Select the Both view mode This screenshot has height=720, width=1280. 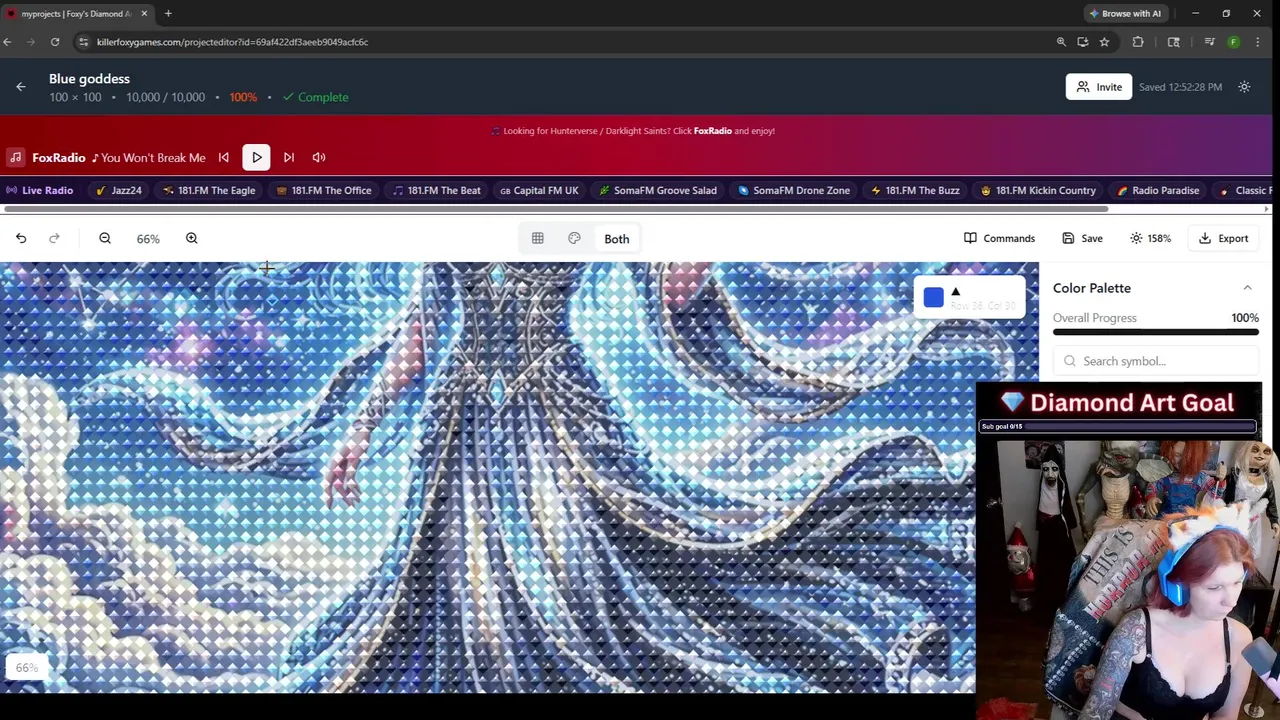[617, 239]
